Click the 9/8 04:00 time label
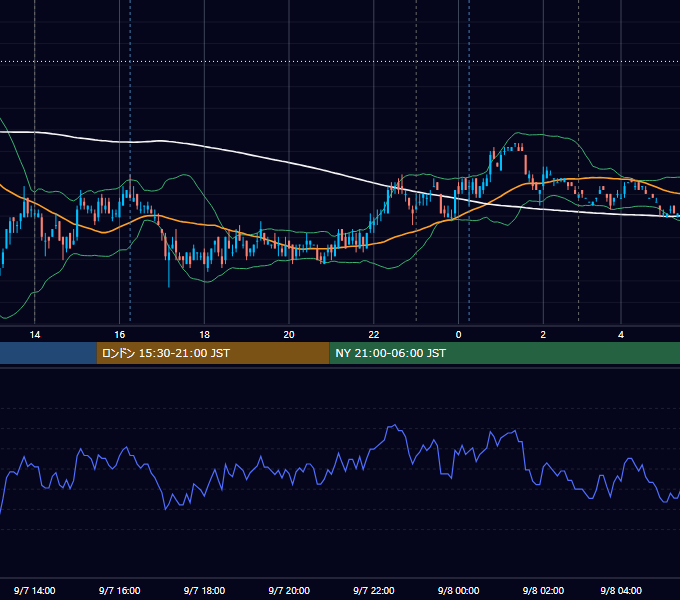The image size is (680, 600). click(x=621, y=590)
